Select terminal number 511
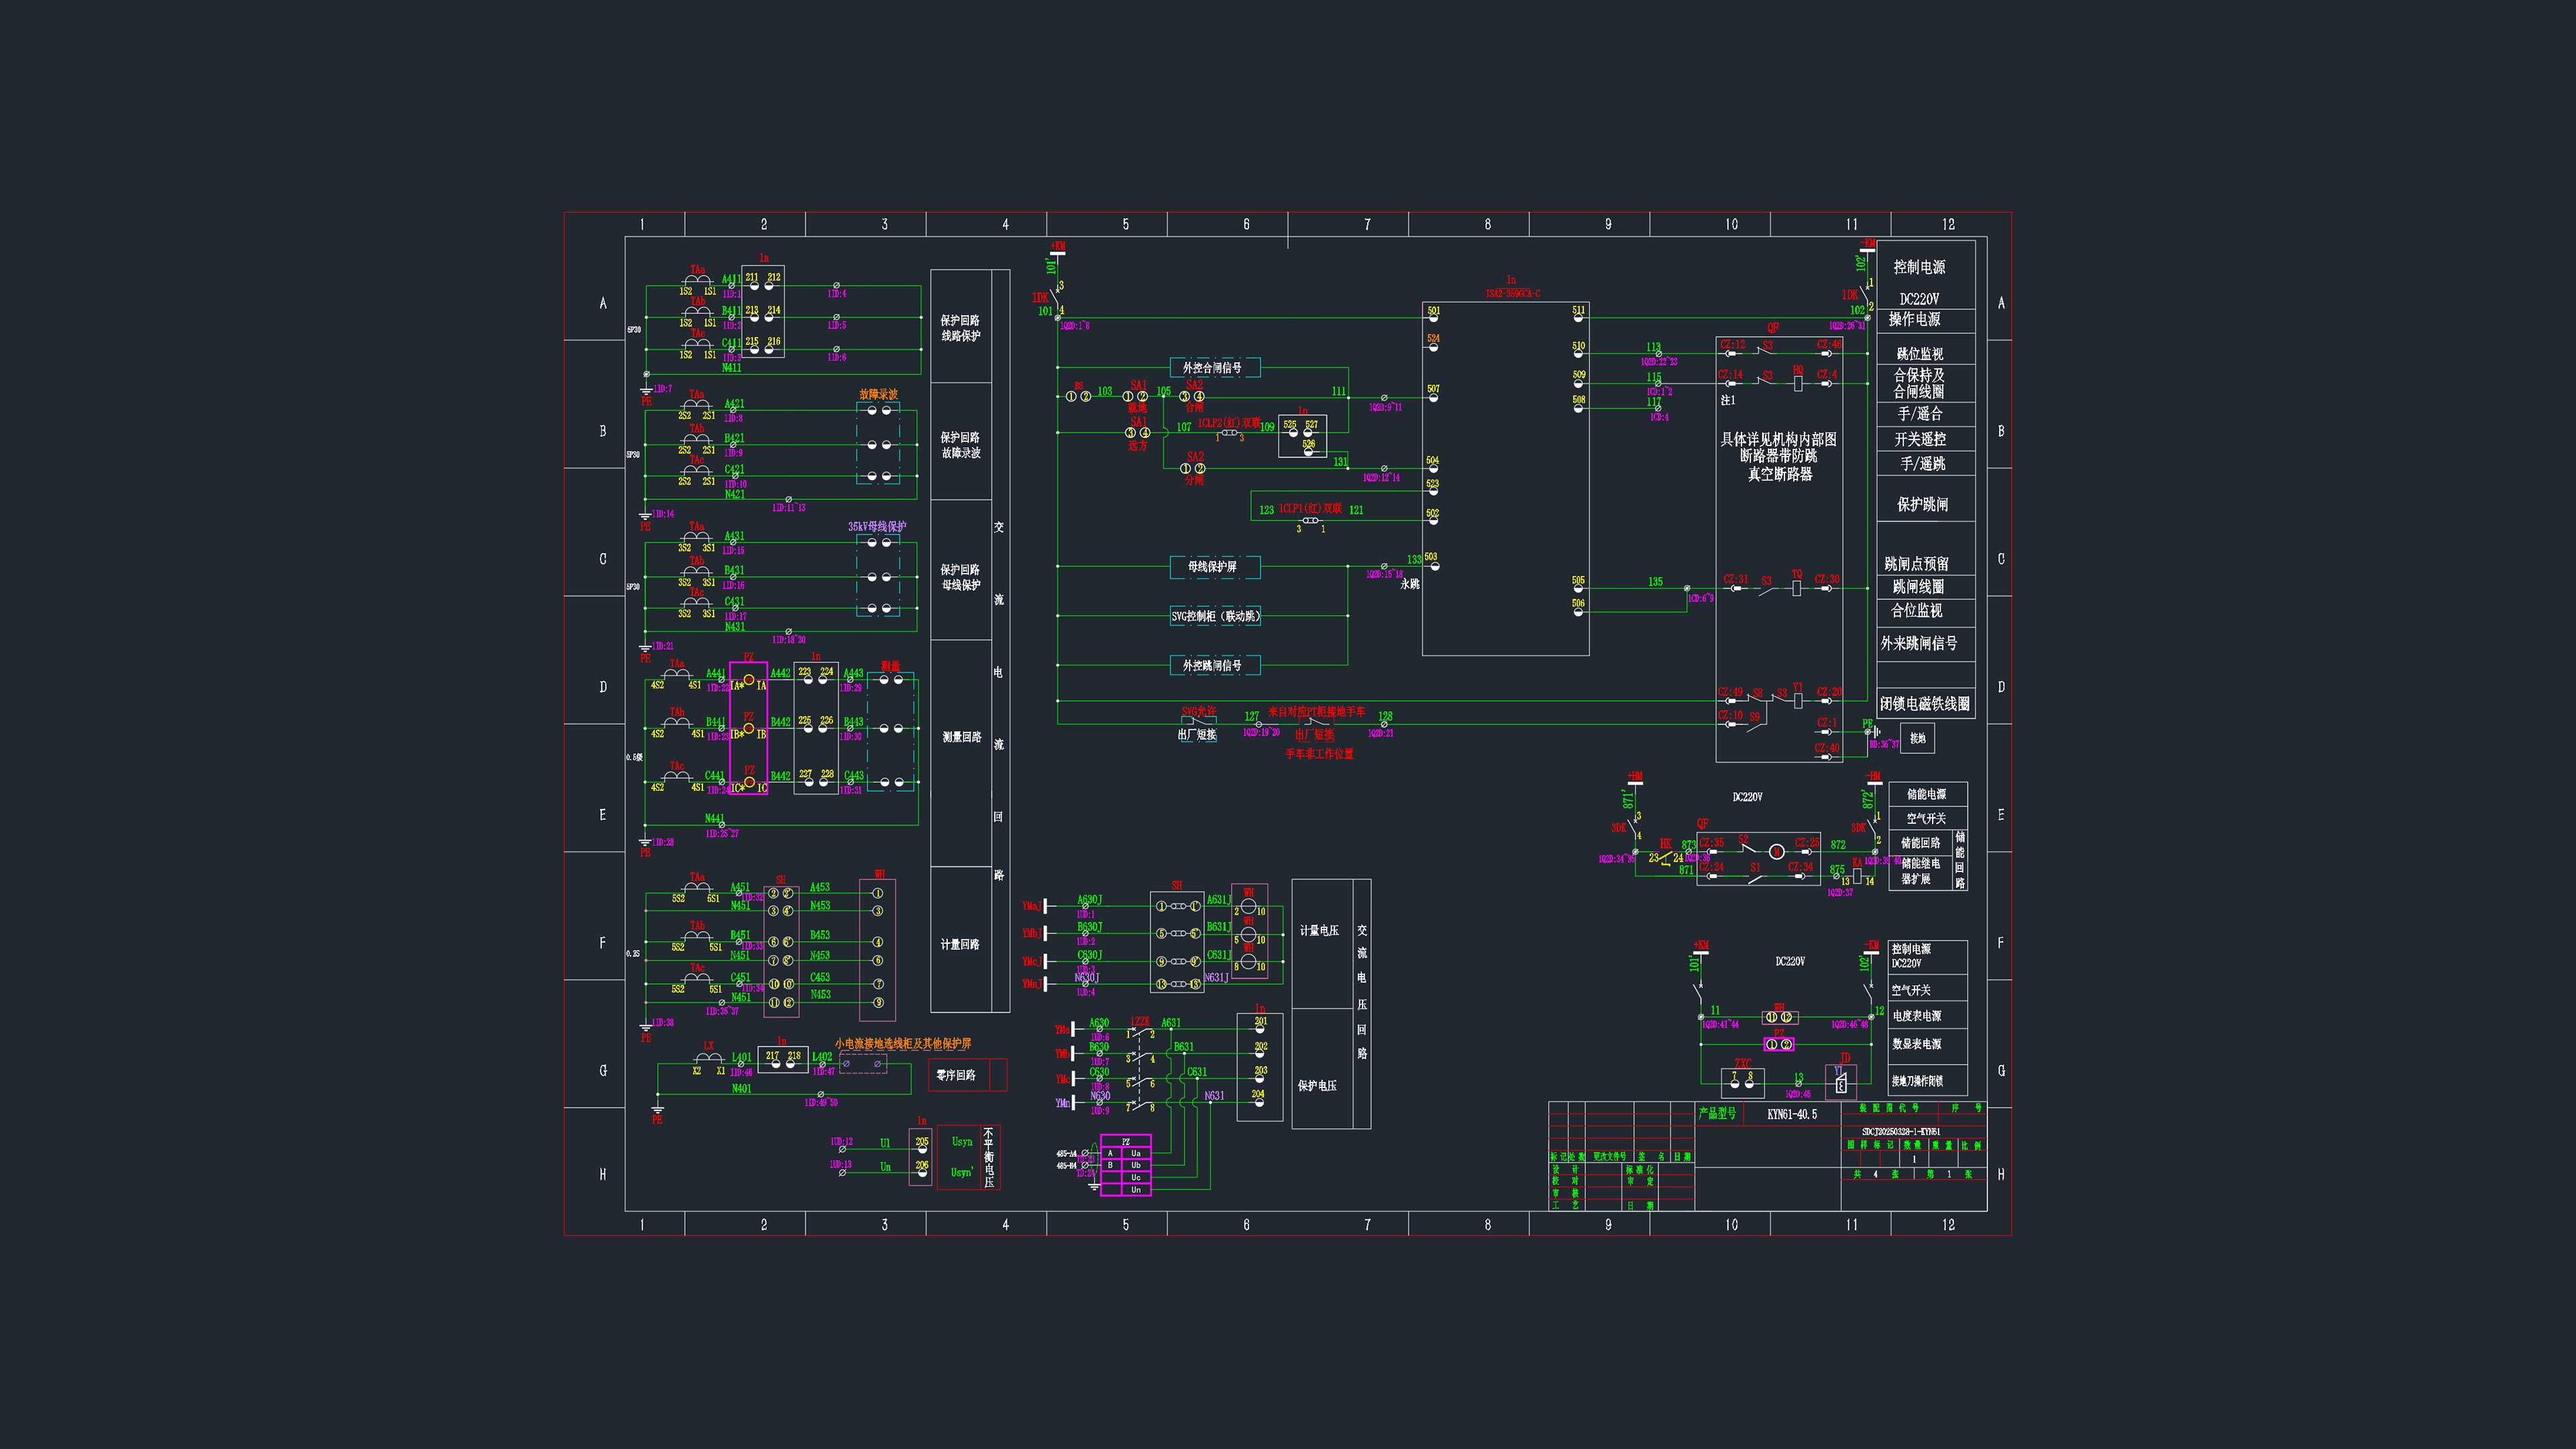 pyautogui.click(x=1578, y=310)
